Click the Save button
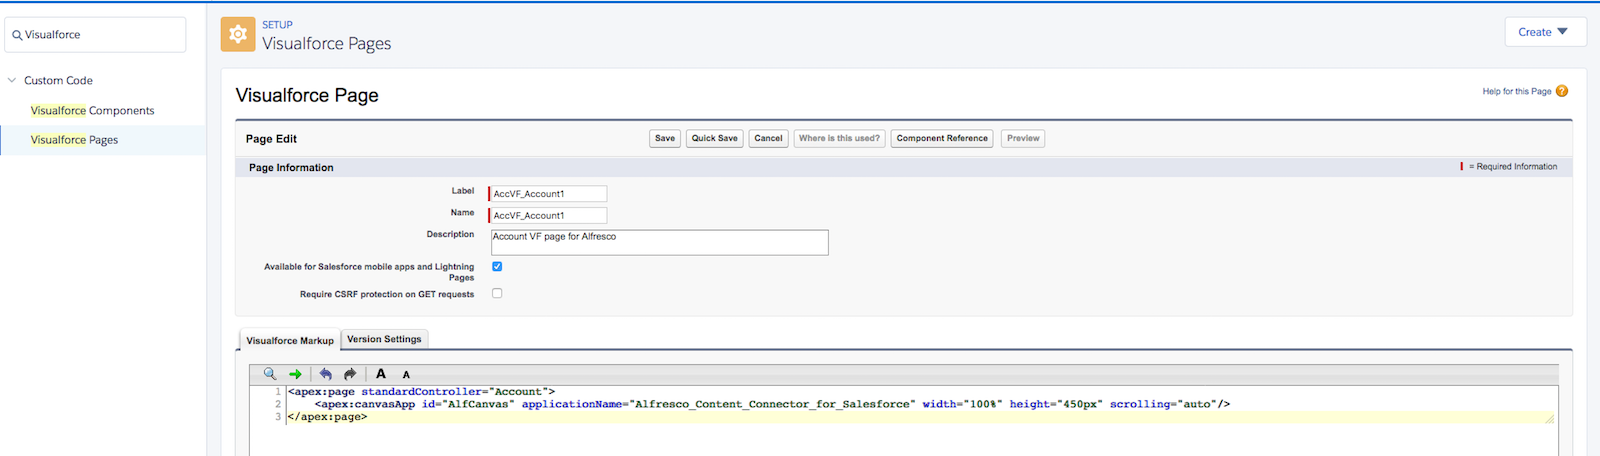1600x456 pixels. point(665,139)
